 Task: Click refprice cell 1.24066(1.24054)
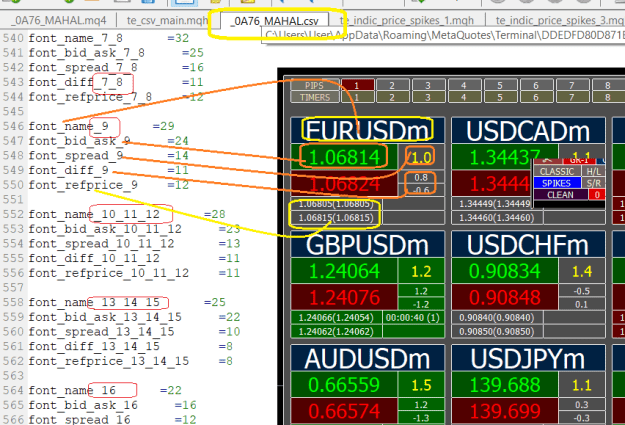click(336, 318)
